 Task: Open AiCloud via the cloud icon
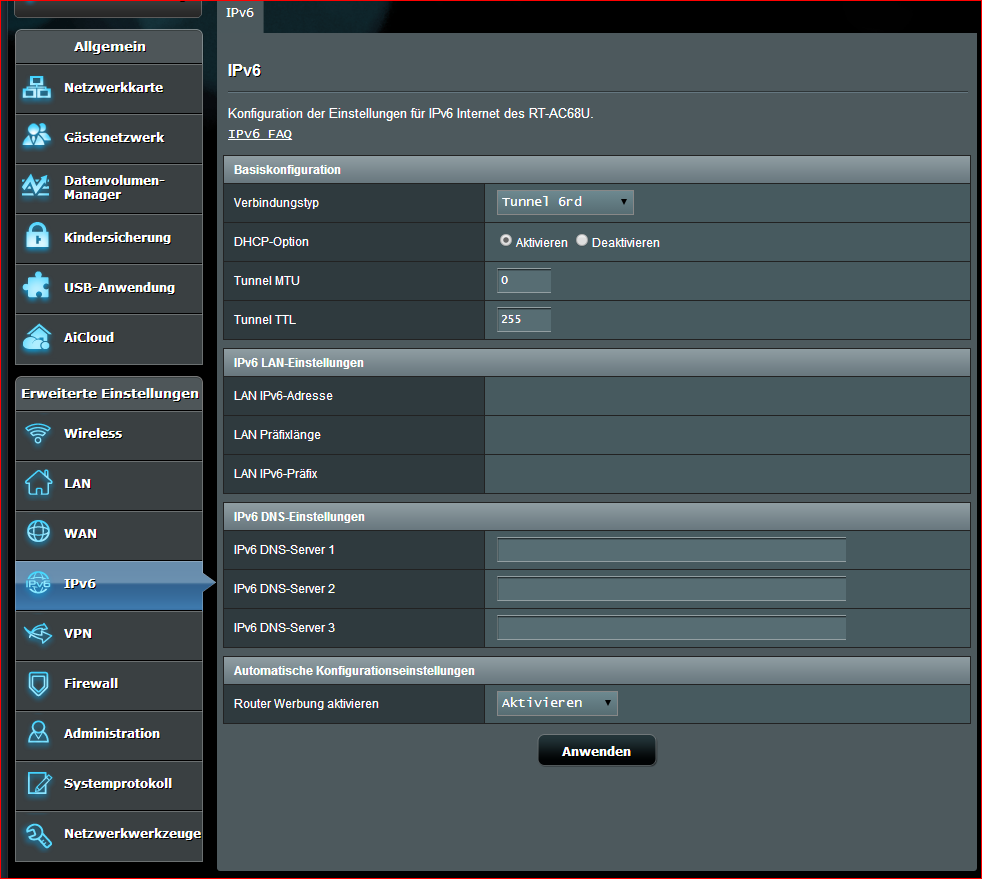click(37, 337)
